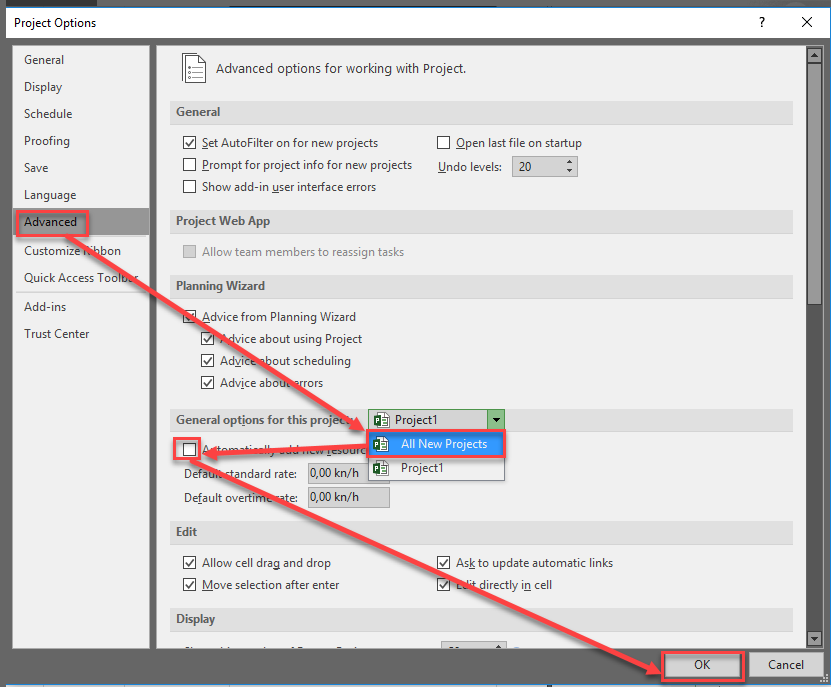Choose Project1 in the dropdown list

pos(422,467)
